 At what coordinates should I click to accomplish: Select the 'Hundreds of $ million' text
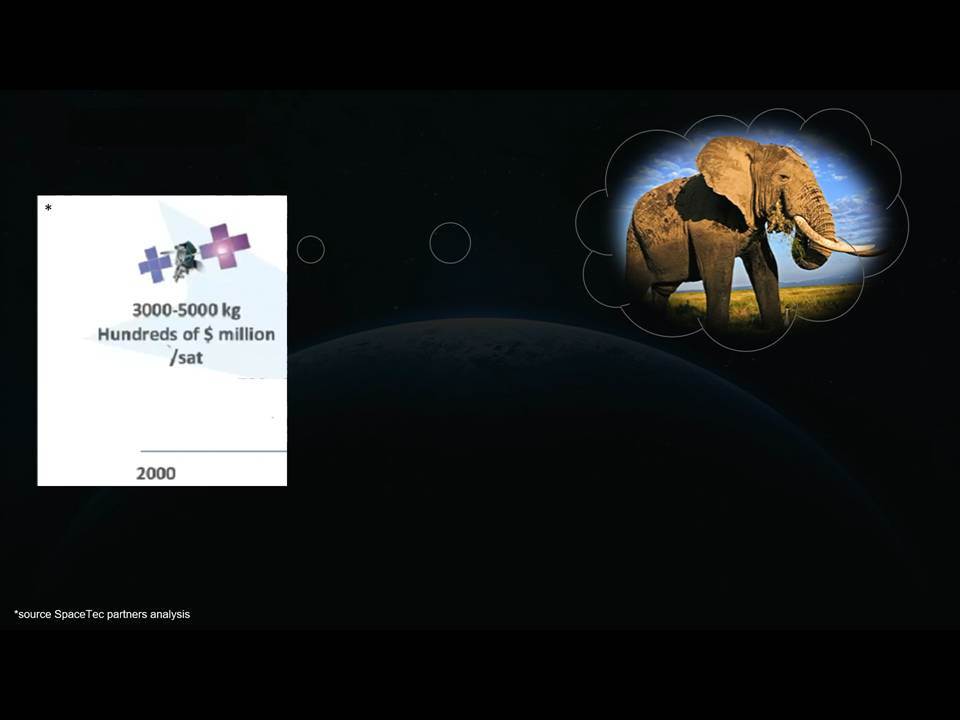click(186, 334)
